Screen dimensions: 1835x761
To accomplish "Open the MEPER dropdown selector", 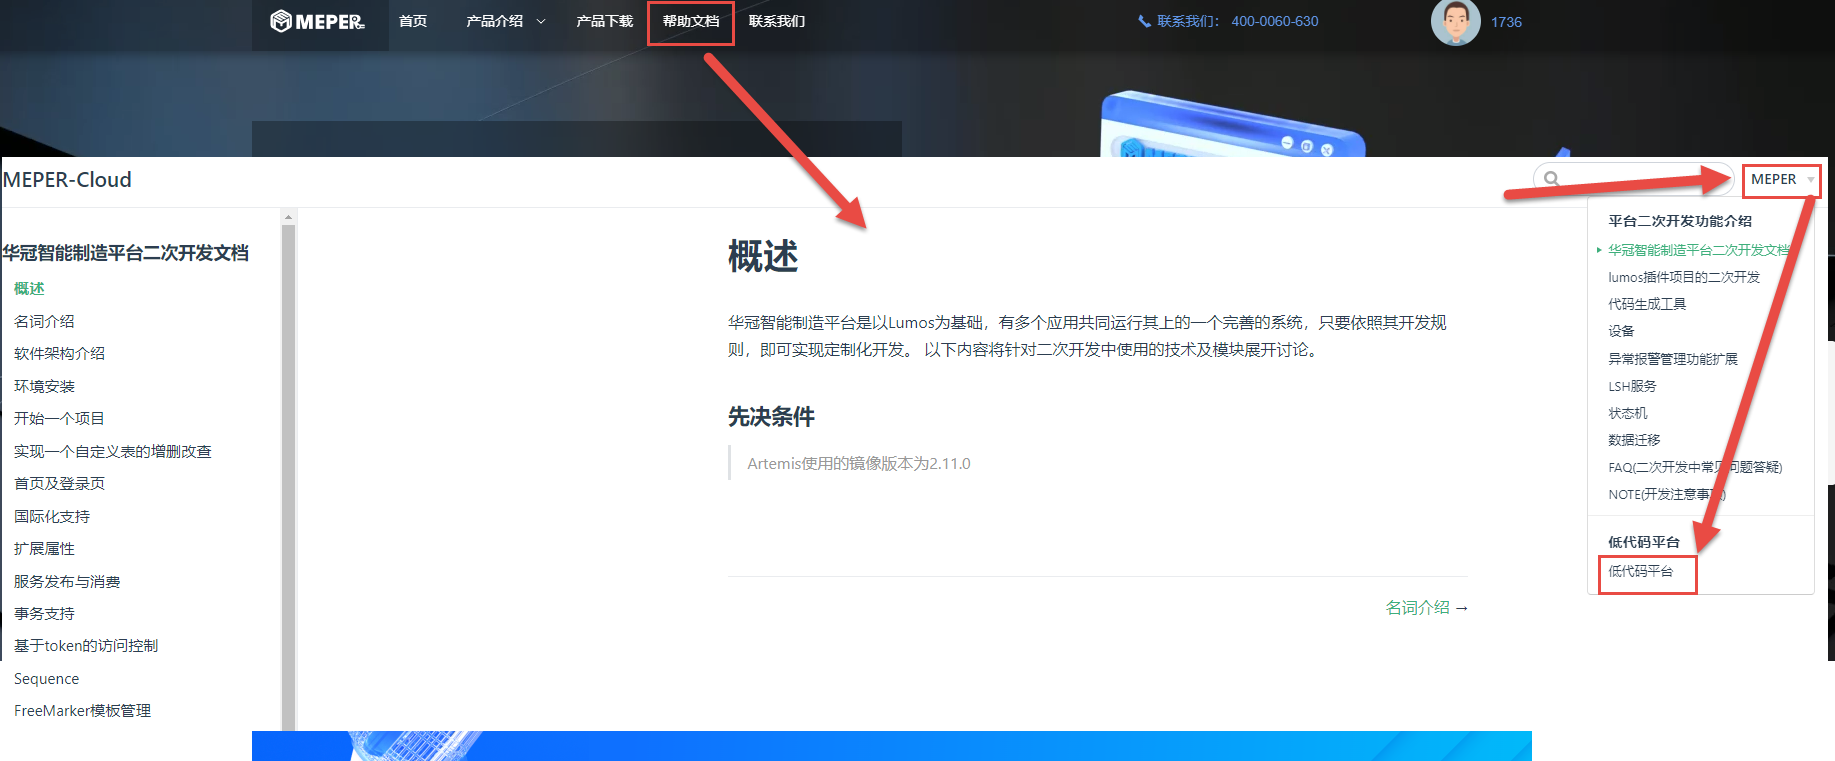I will click(x=1781, y=179).
